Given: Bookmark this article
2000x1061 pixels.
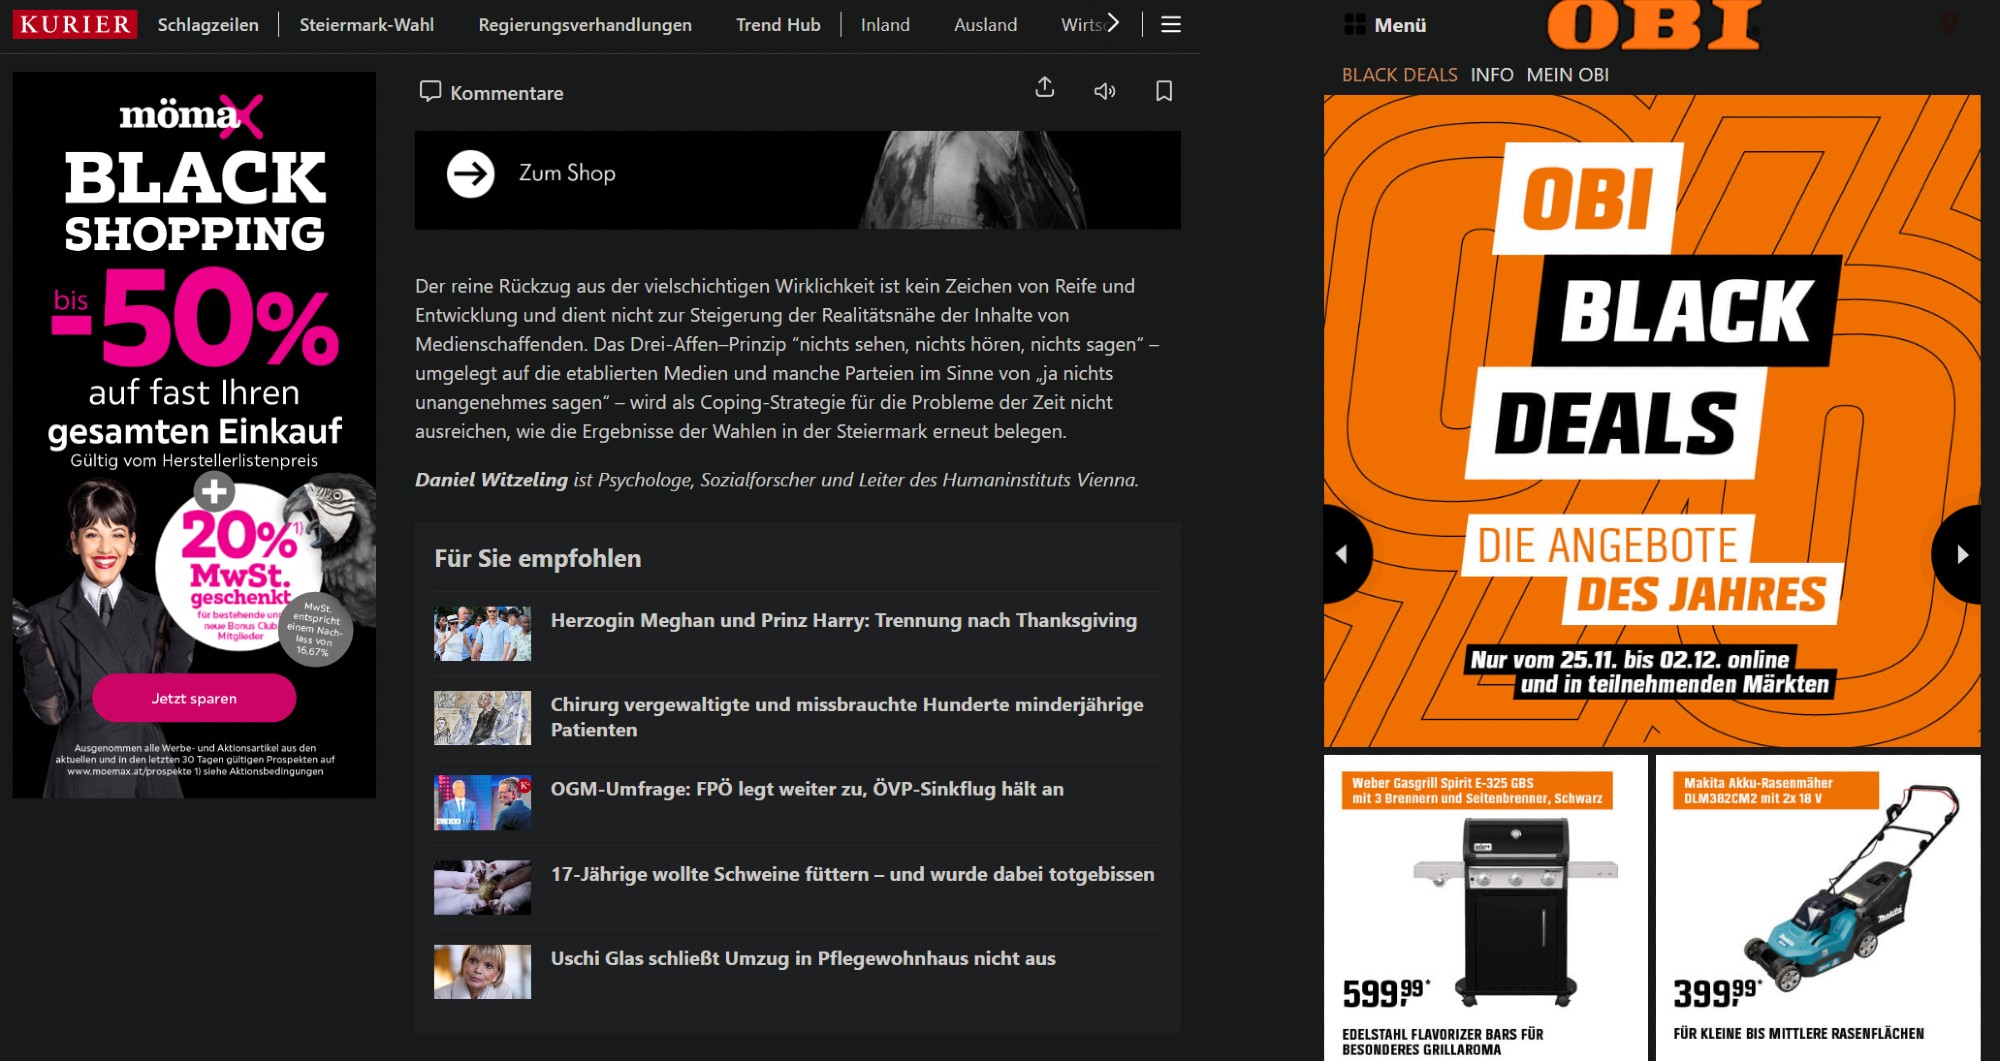Looking at the screenshot, I should click(1164, 92).
